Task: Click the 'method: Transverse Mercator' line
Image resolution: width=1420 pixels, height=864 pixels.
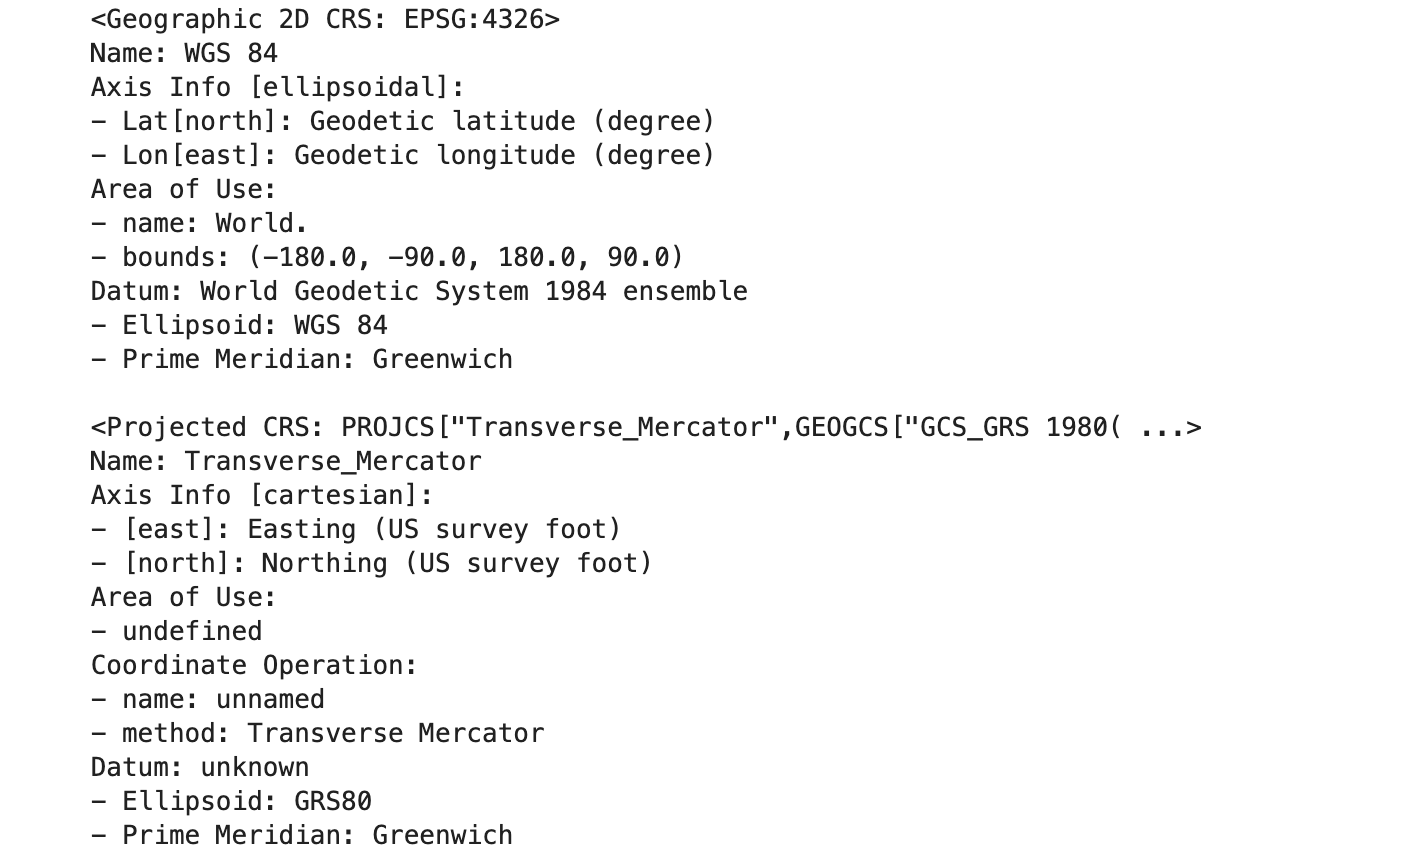Action: tap(317, 733)
